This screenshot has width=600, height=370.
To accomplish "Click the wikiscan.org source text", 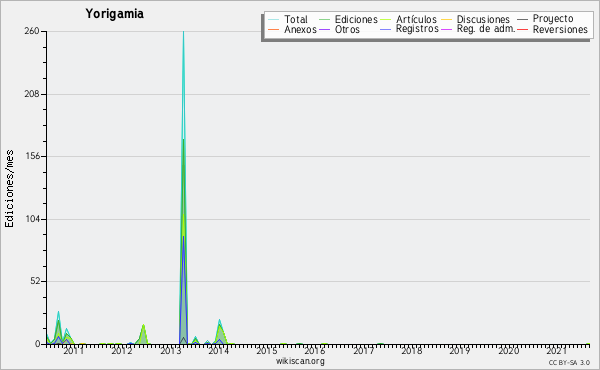I will pos(300,361).
